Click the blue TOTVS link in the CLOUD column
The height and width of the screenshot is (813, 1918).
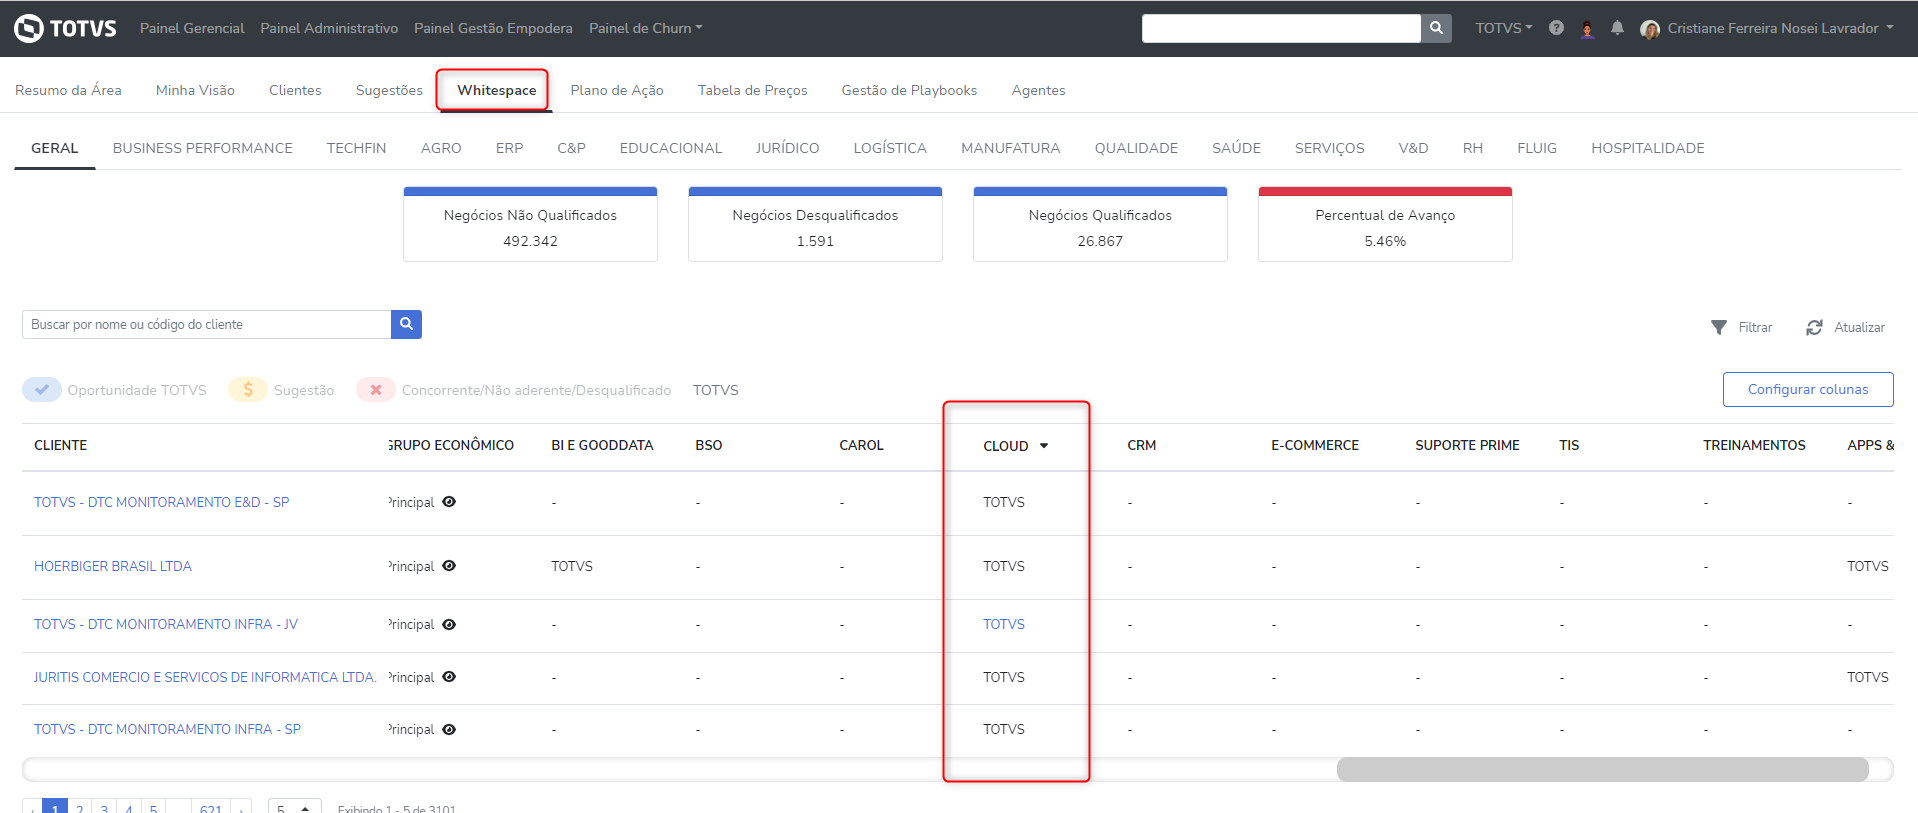click(x=1004, y=624)
